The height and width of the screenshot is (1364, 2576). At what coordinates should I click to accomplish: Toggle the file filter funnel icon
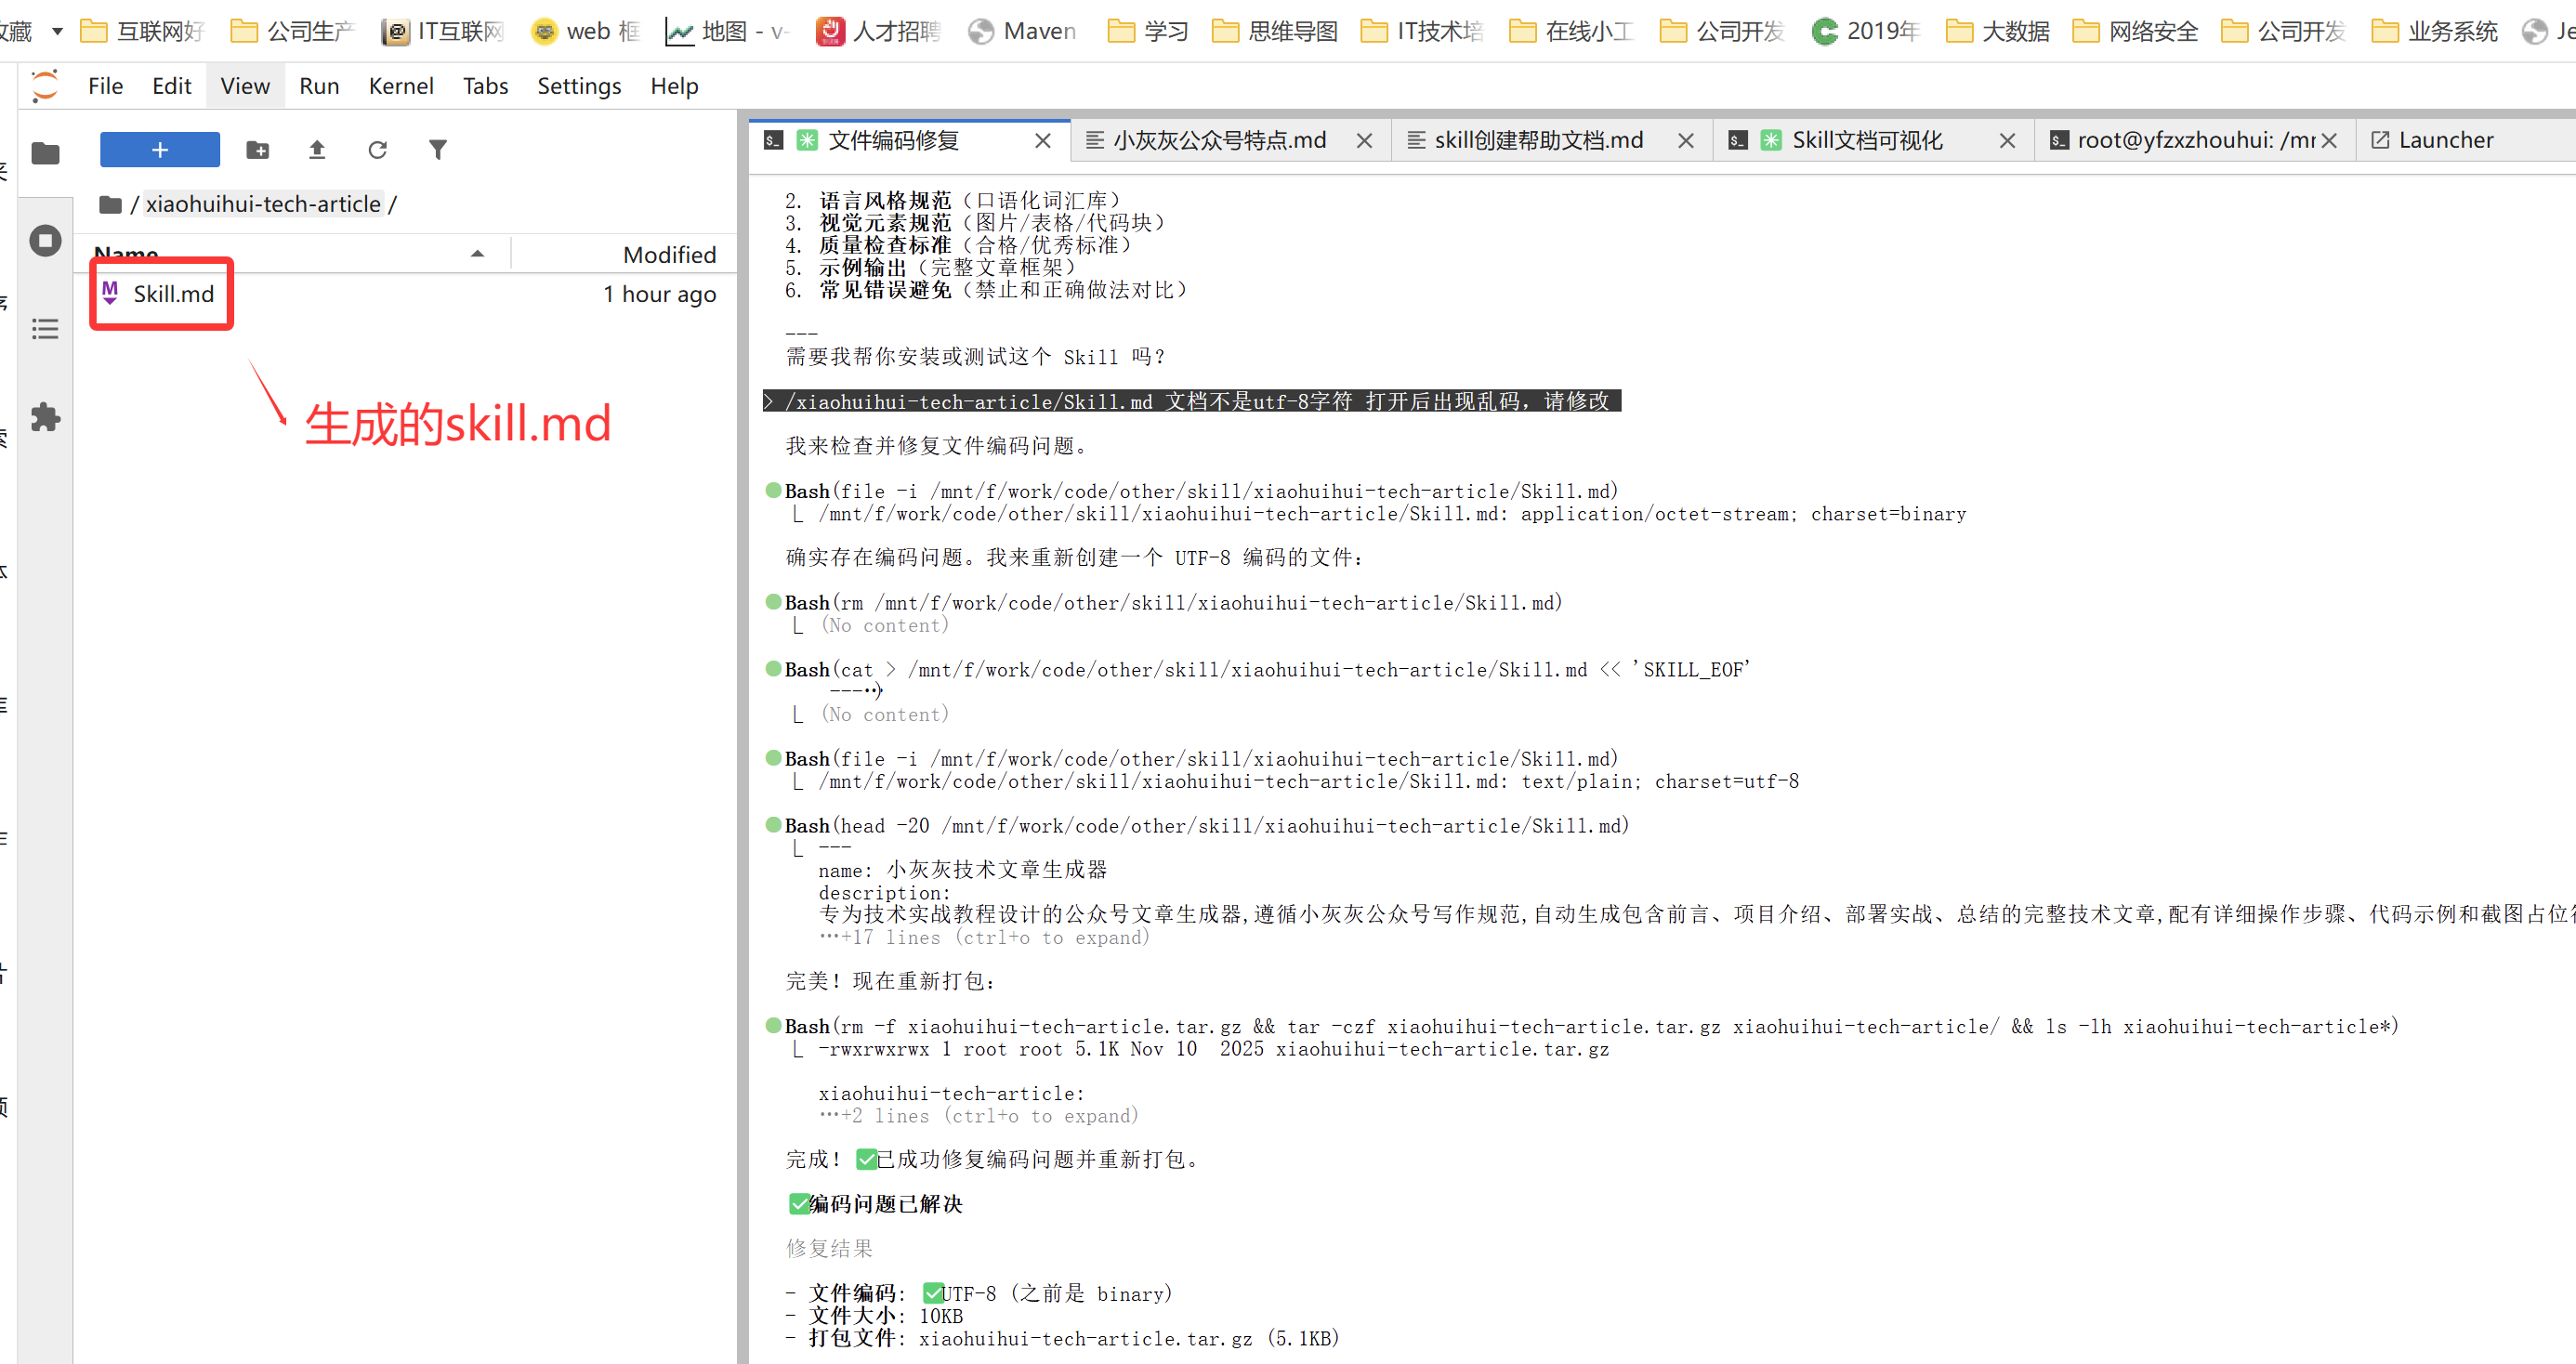[438, 150]
